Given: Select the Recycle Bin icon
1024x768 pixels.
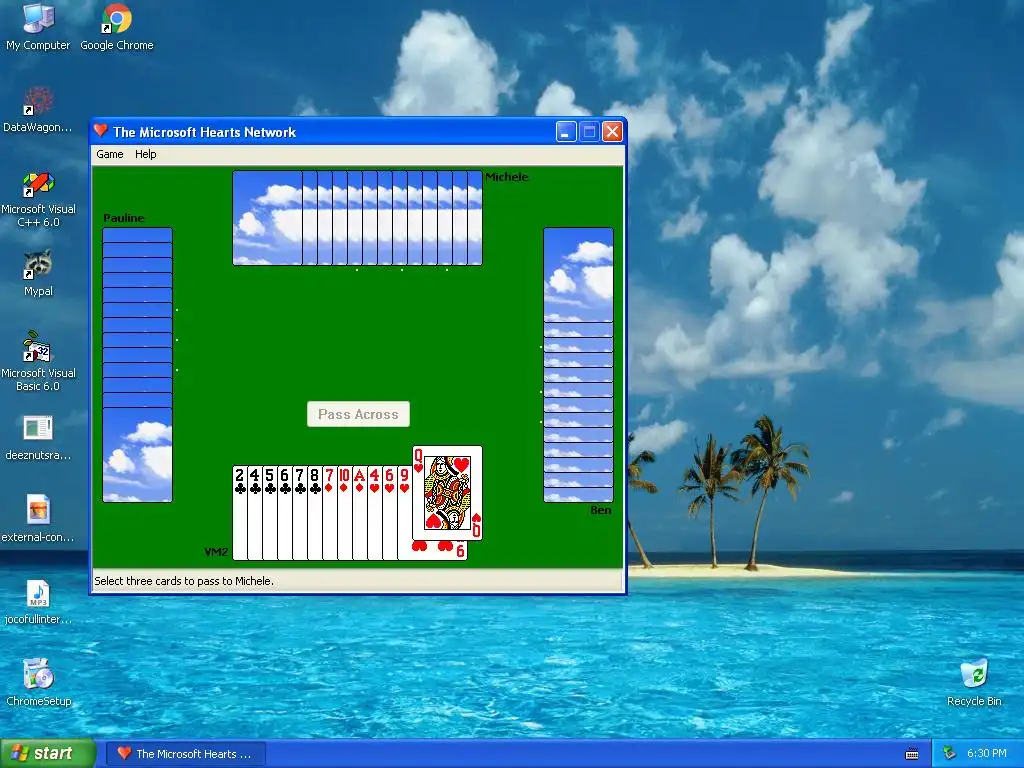Looking at the screenshot, I should tap(974, 682).
